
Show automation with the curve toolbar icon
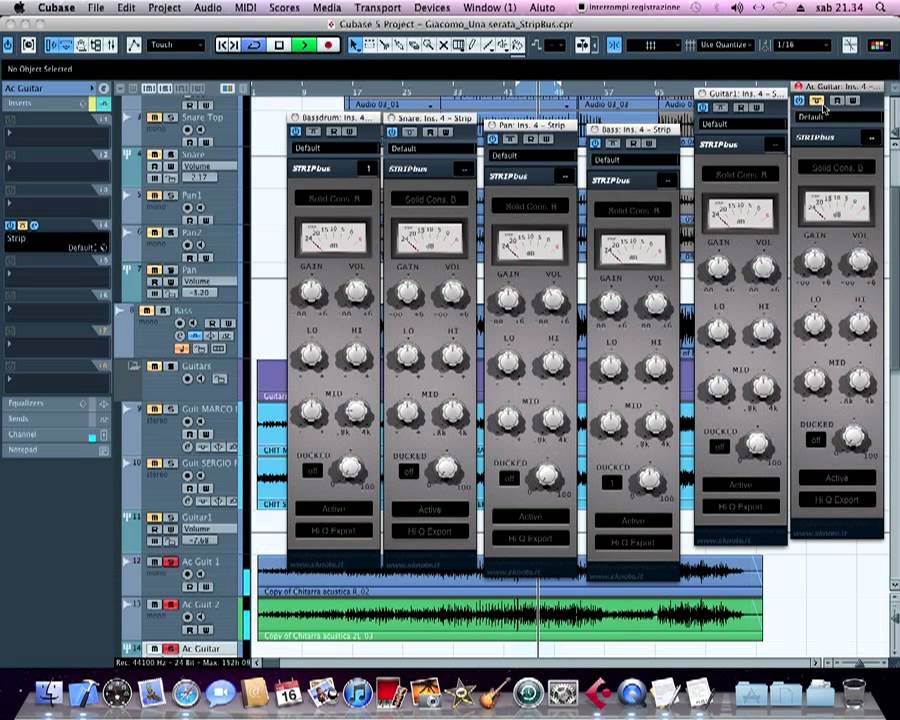coord(134,45)
